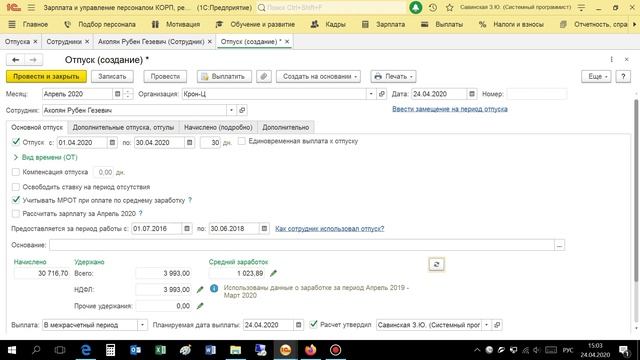
Task: Check Рассчитать зарплату за Апрель 2020
Action: tap(16, 213)
